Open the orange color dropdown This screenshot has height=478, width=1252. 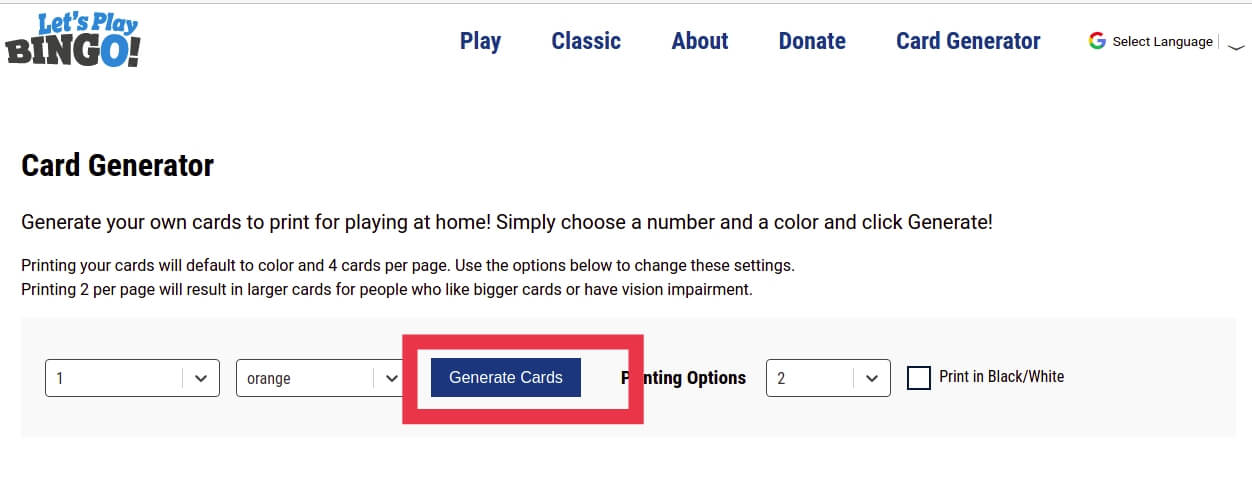pyautogui.click(x=305, y=379)
